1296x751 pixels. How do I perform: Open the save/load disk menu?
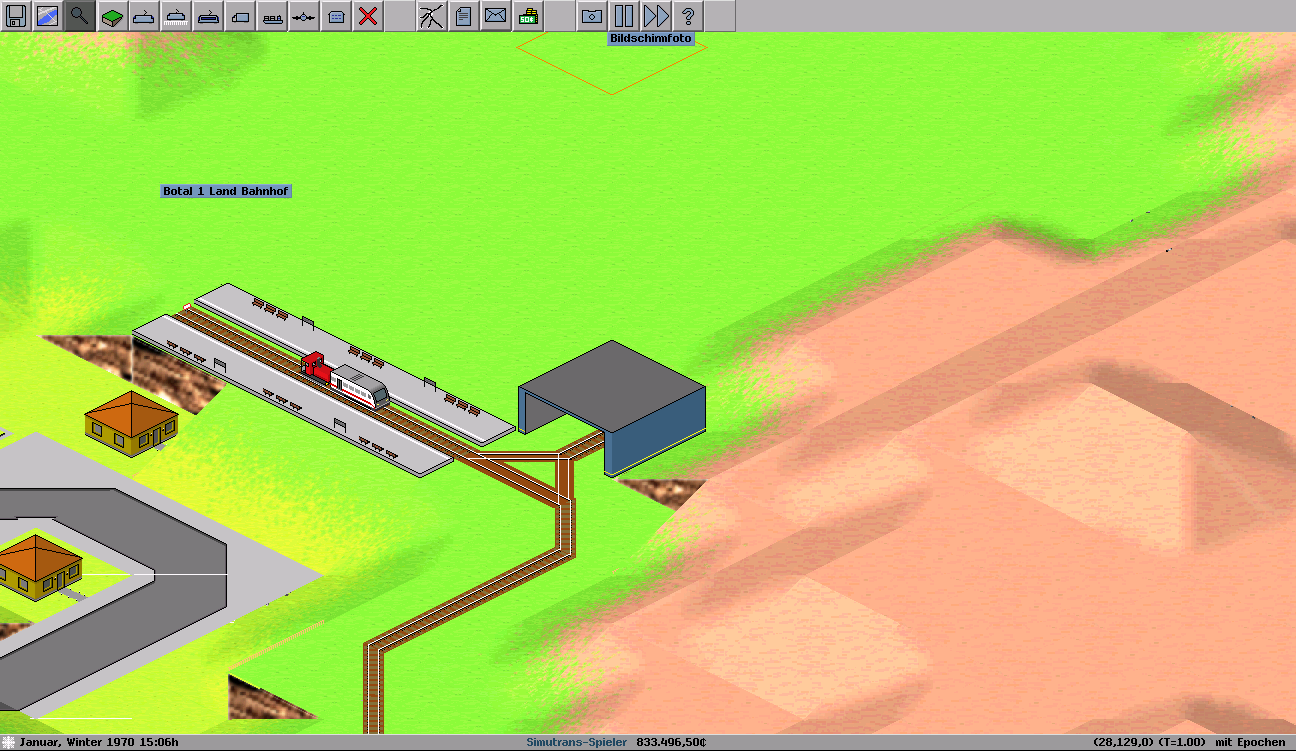[16, 16]
